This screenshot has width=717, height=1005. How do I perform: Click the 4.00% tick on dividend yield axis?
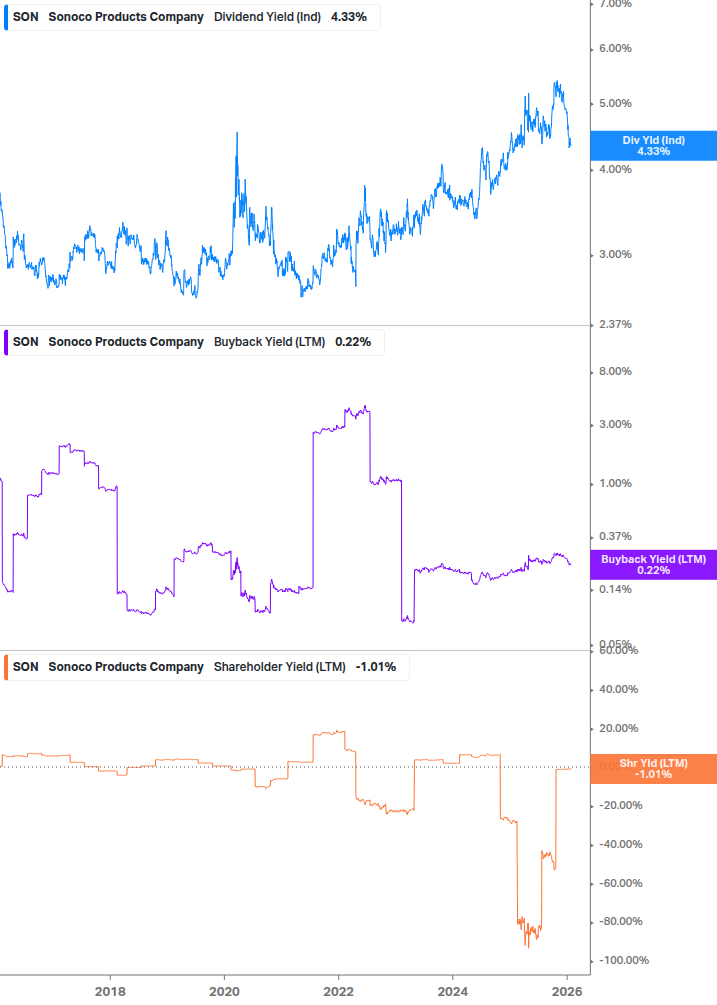(x=615, y=169)
